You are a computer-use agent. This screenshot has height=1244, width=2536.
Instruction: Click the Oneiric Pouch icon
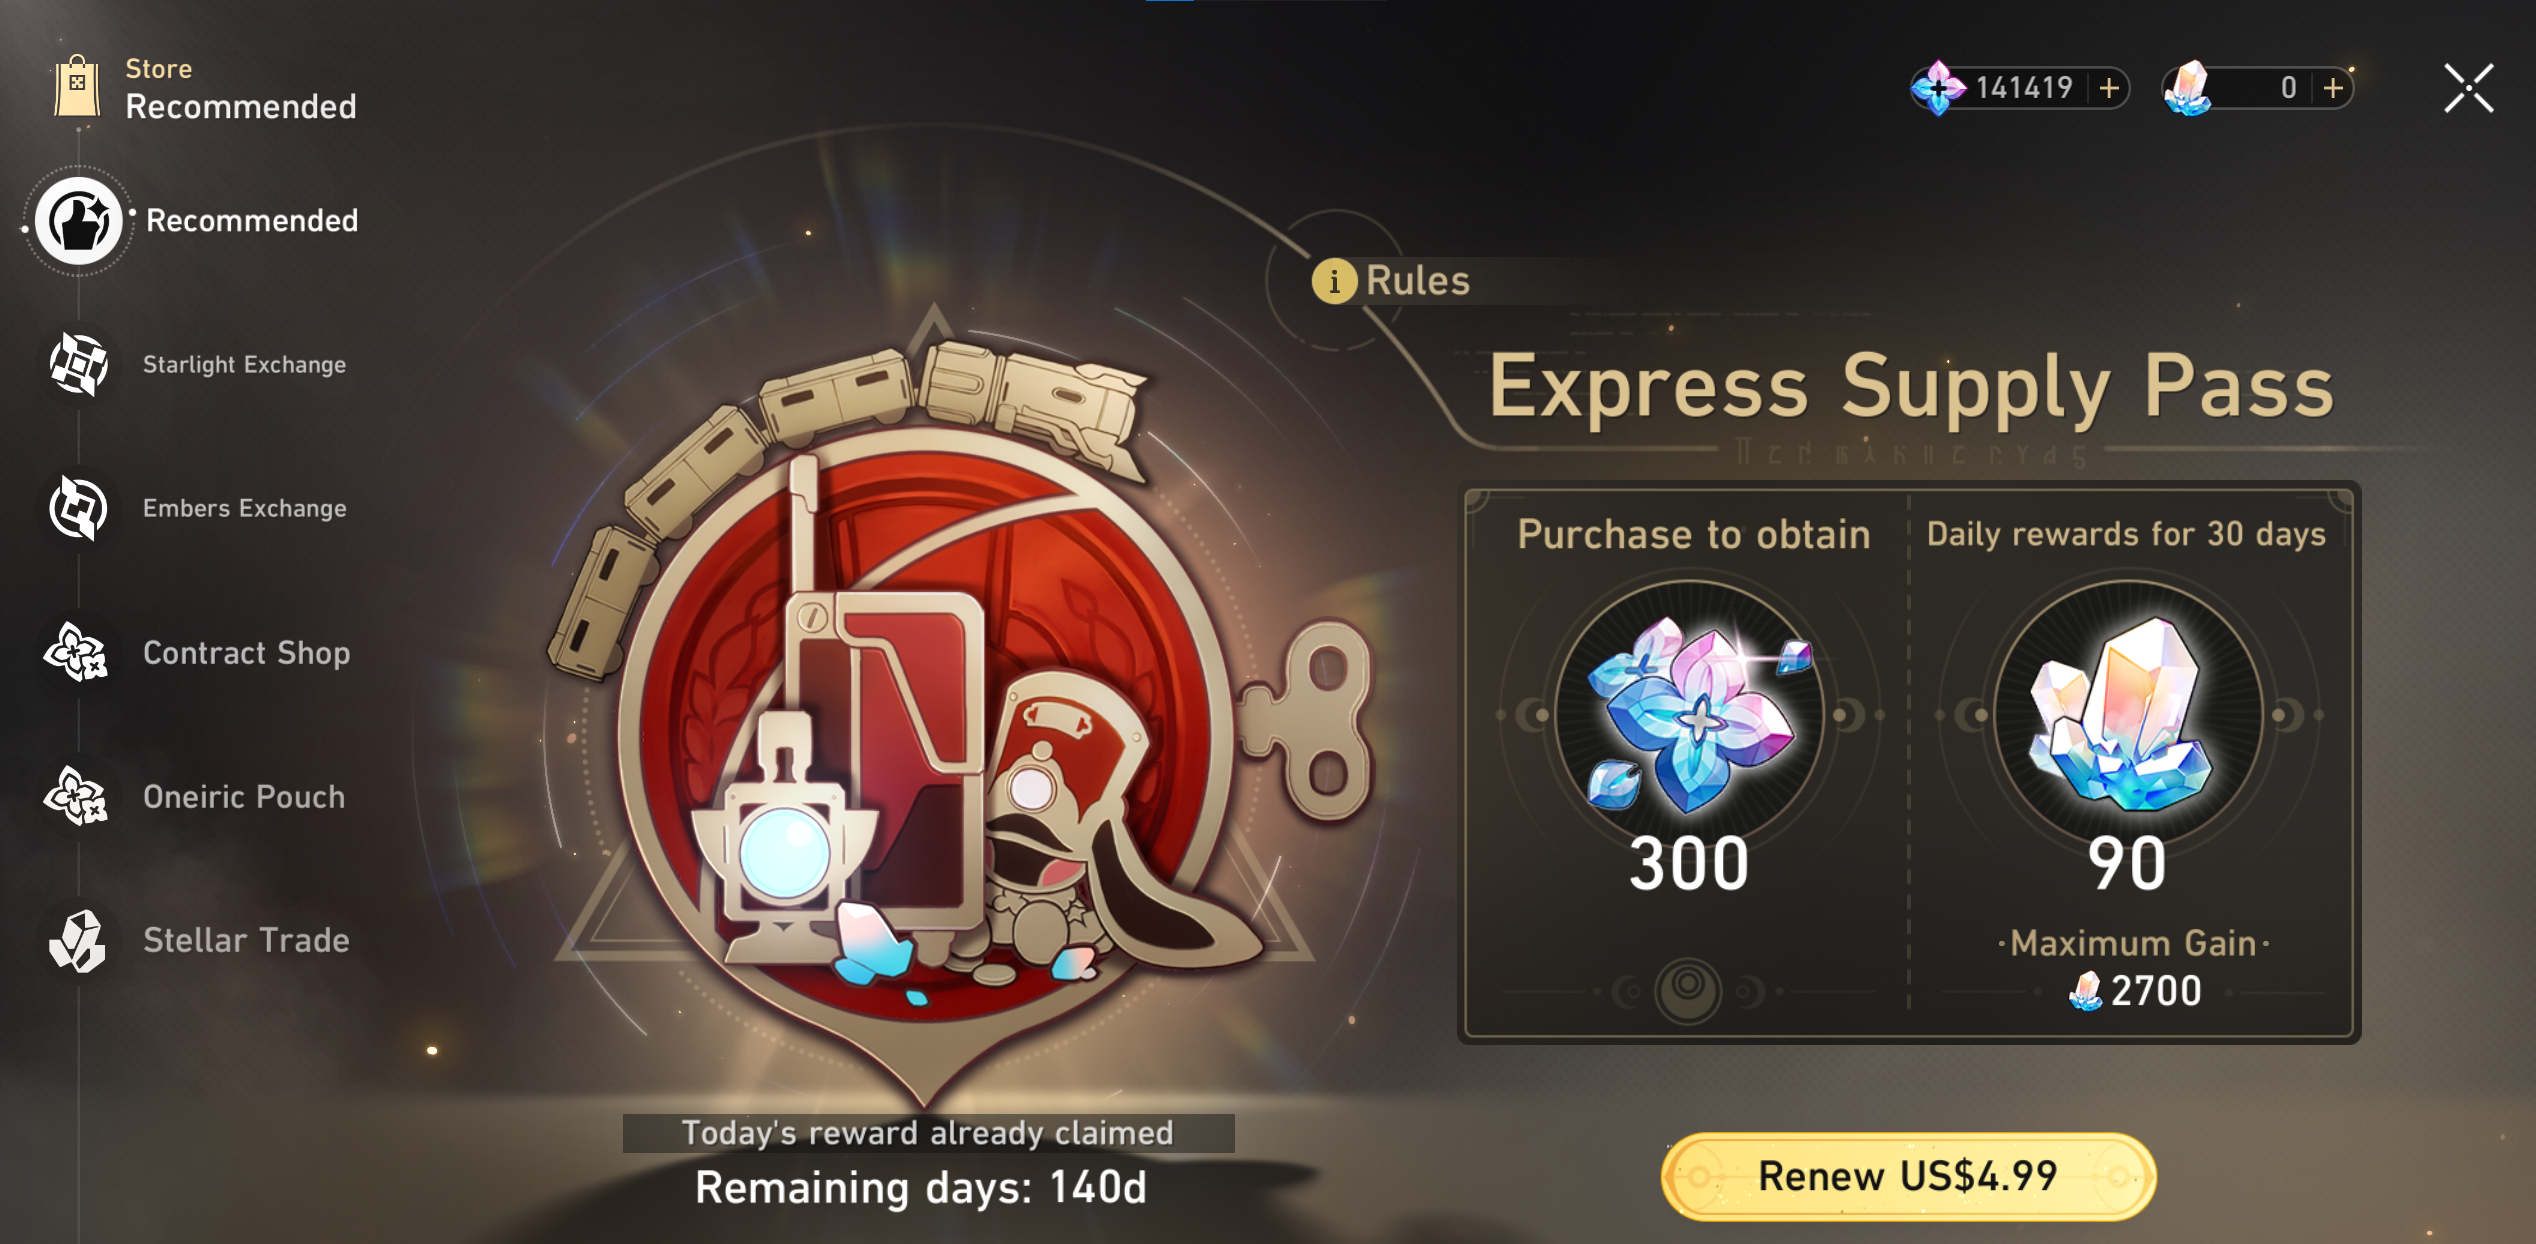[x=76, y=796]
